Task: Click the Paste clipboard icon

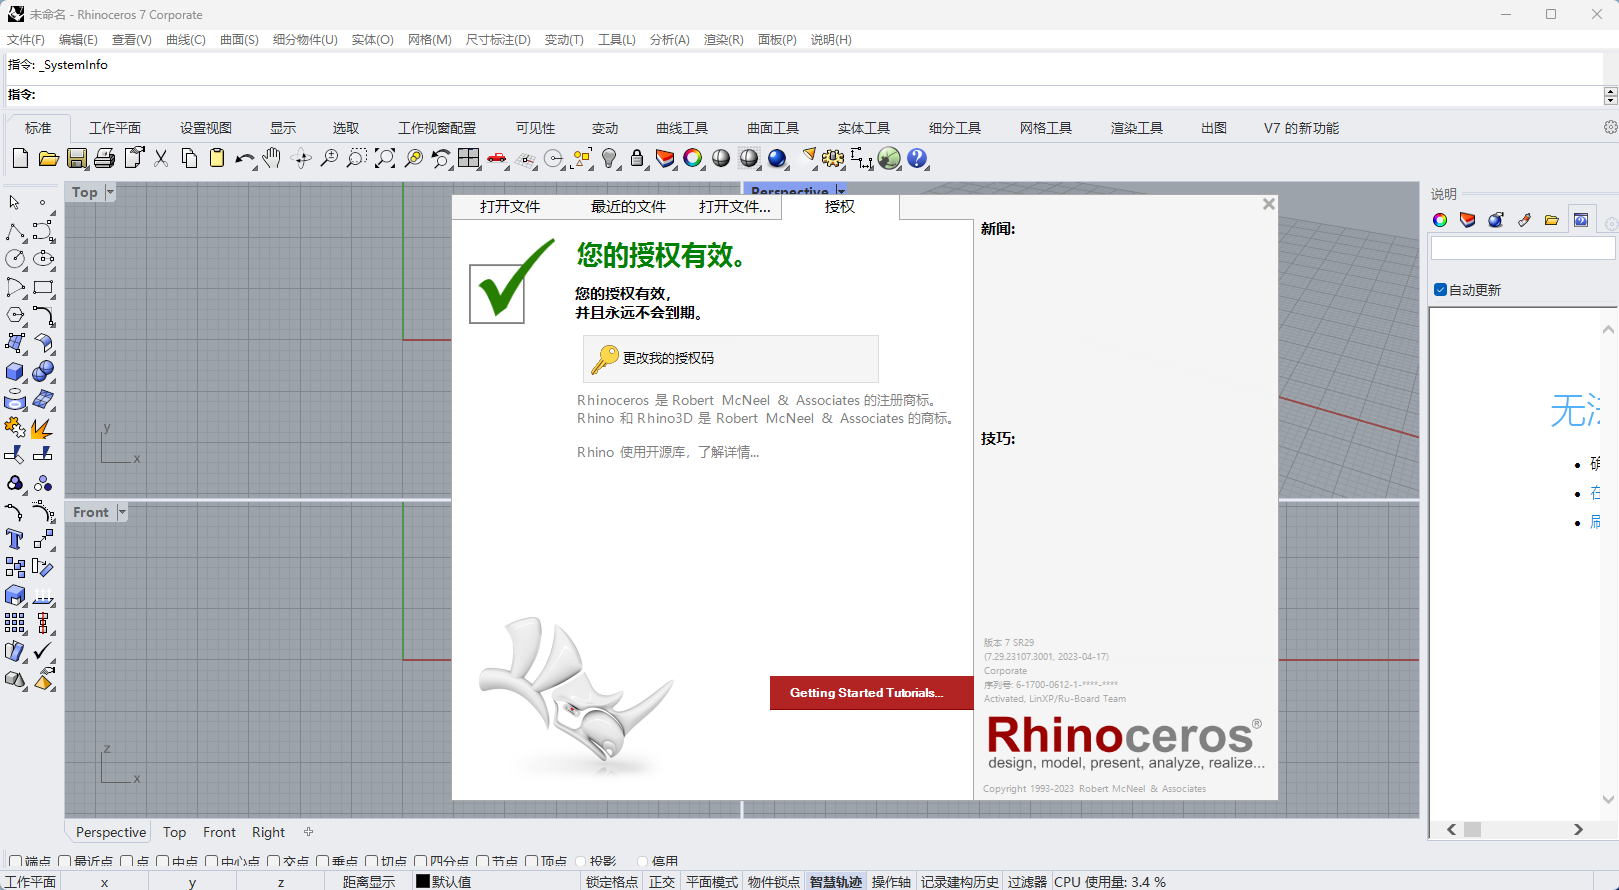Action: click(x=217, y=158)
